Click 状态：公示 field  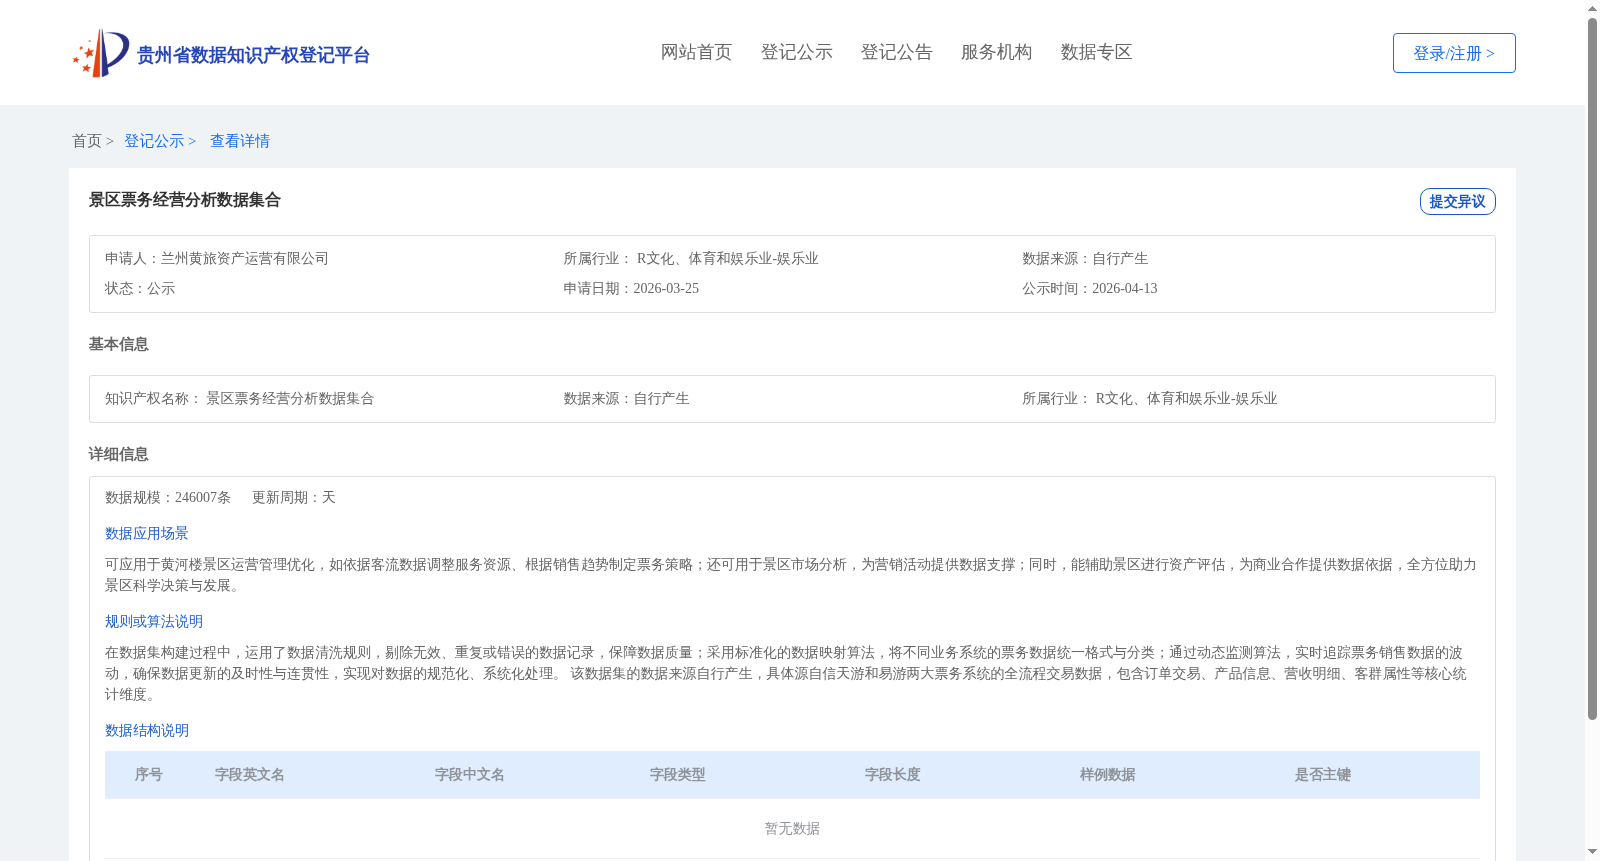140,288
